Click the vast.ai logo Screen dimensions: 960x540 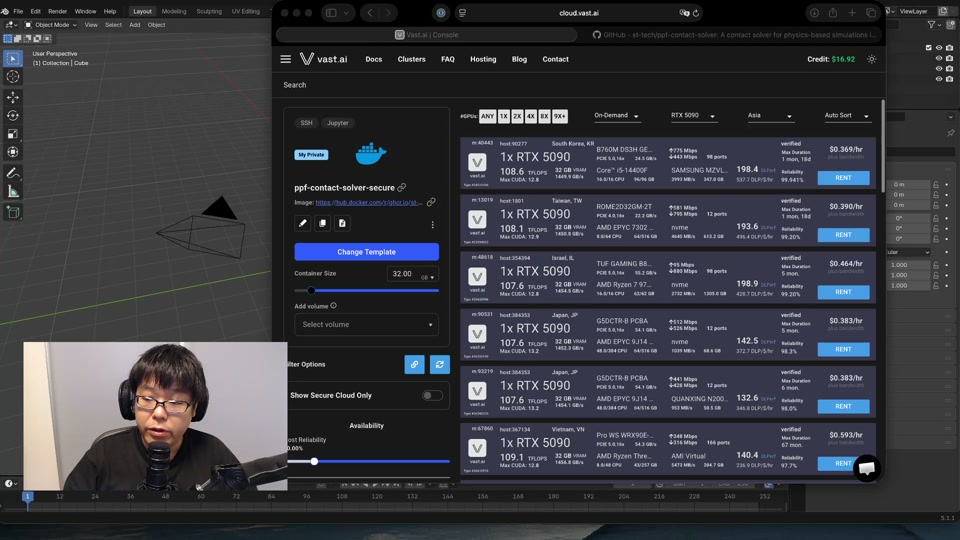(x=324, y=59)
